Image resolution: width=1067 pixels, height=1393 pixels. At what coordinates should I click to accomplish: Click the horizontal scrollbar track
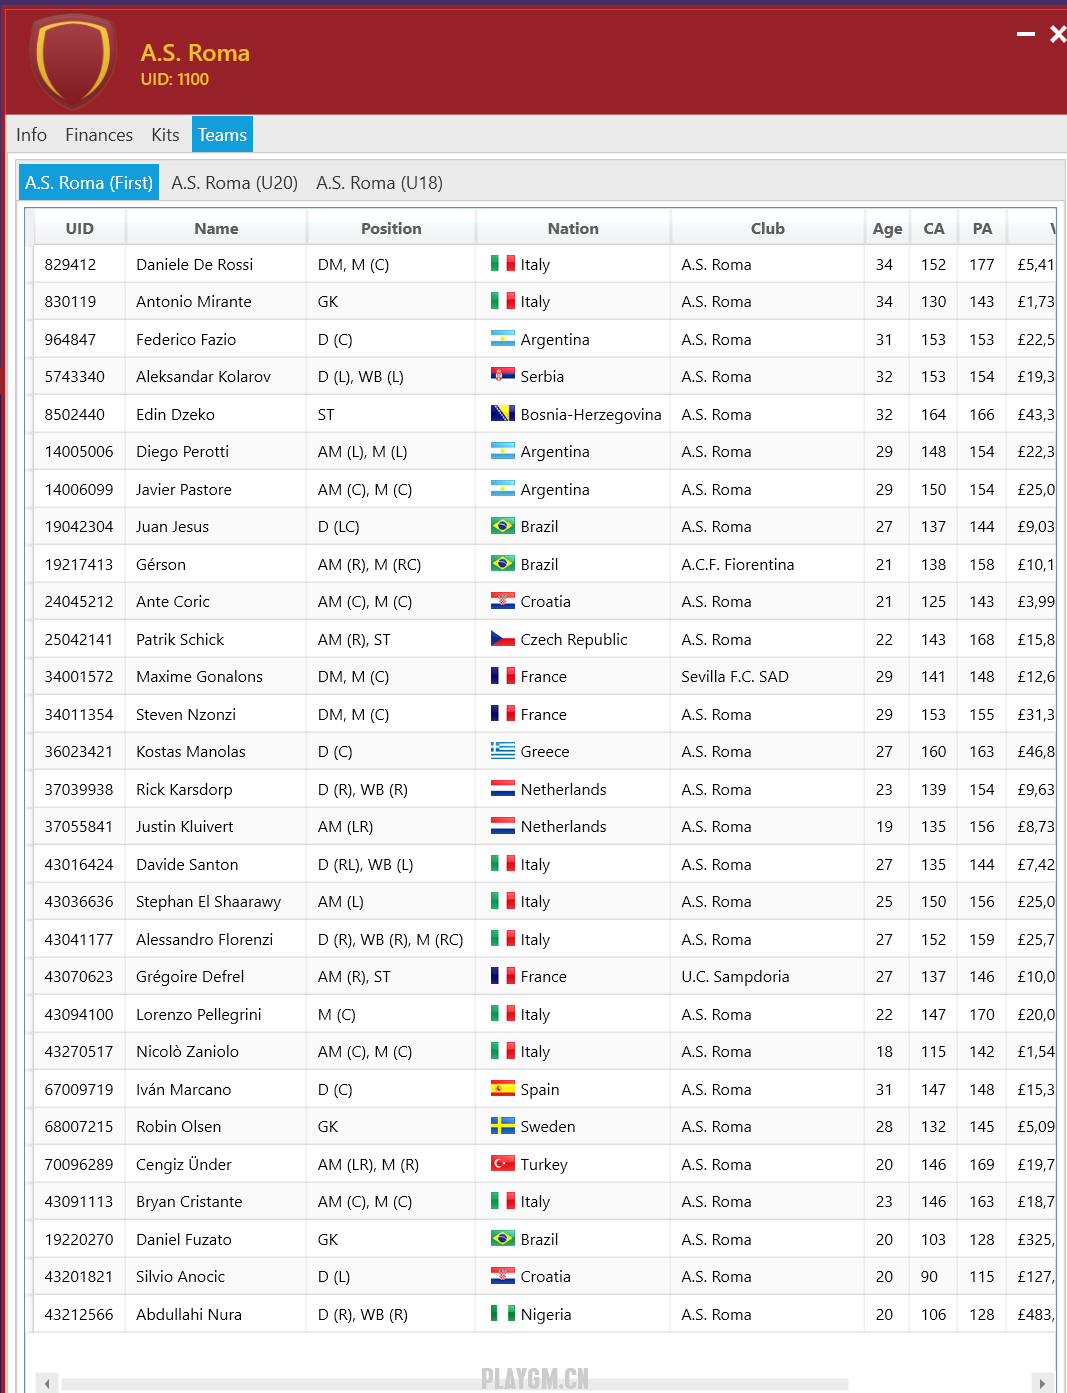tap(455, 1384)
